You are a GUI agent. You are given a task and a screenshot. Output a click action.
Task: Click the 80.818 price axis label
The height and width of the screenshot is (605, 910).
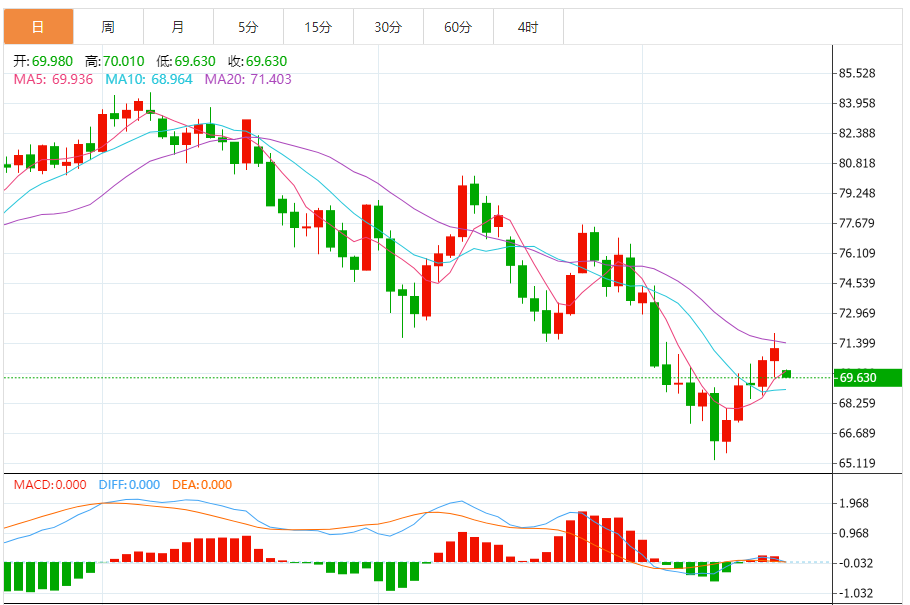(x=857, y=163)
